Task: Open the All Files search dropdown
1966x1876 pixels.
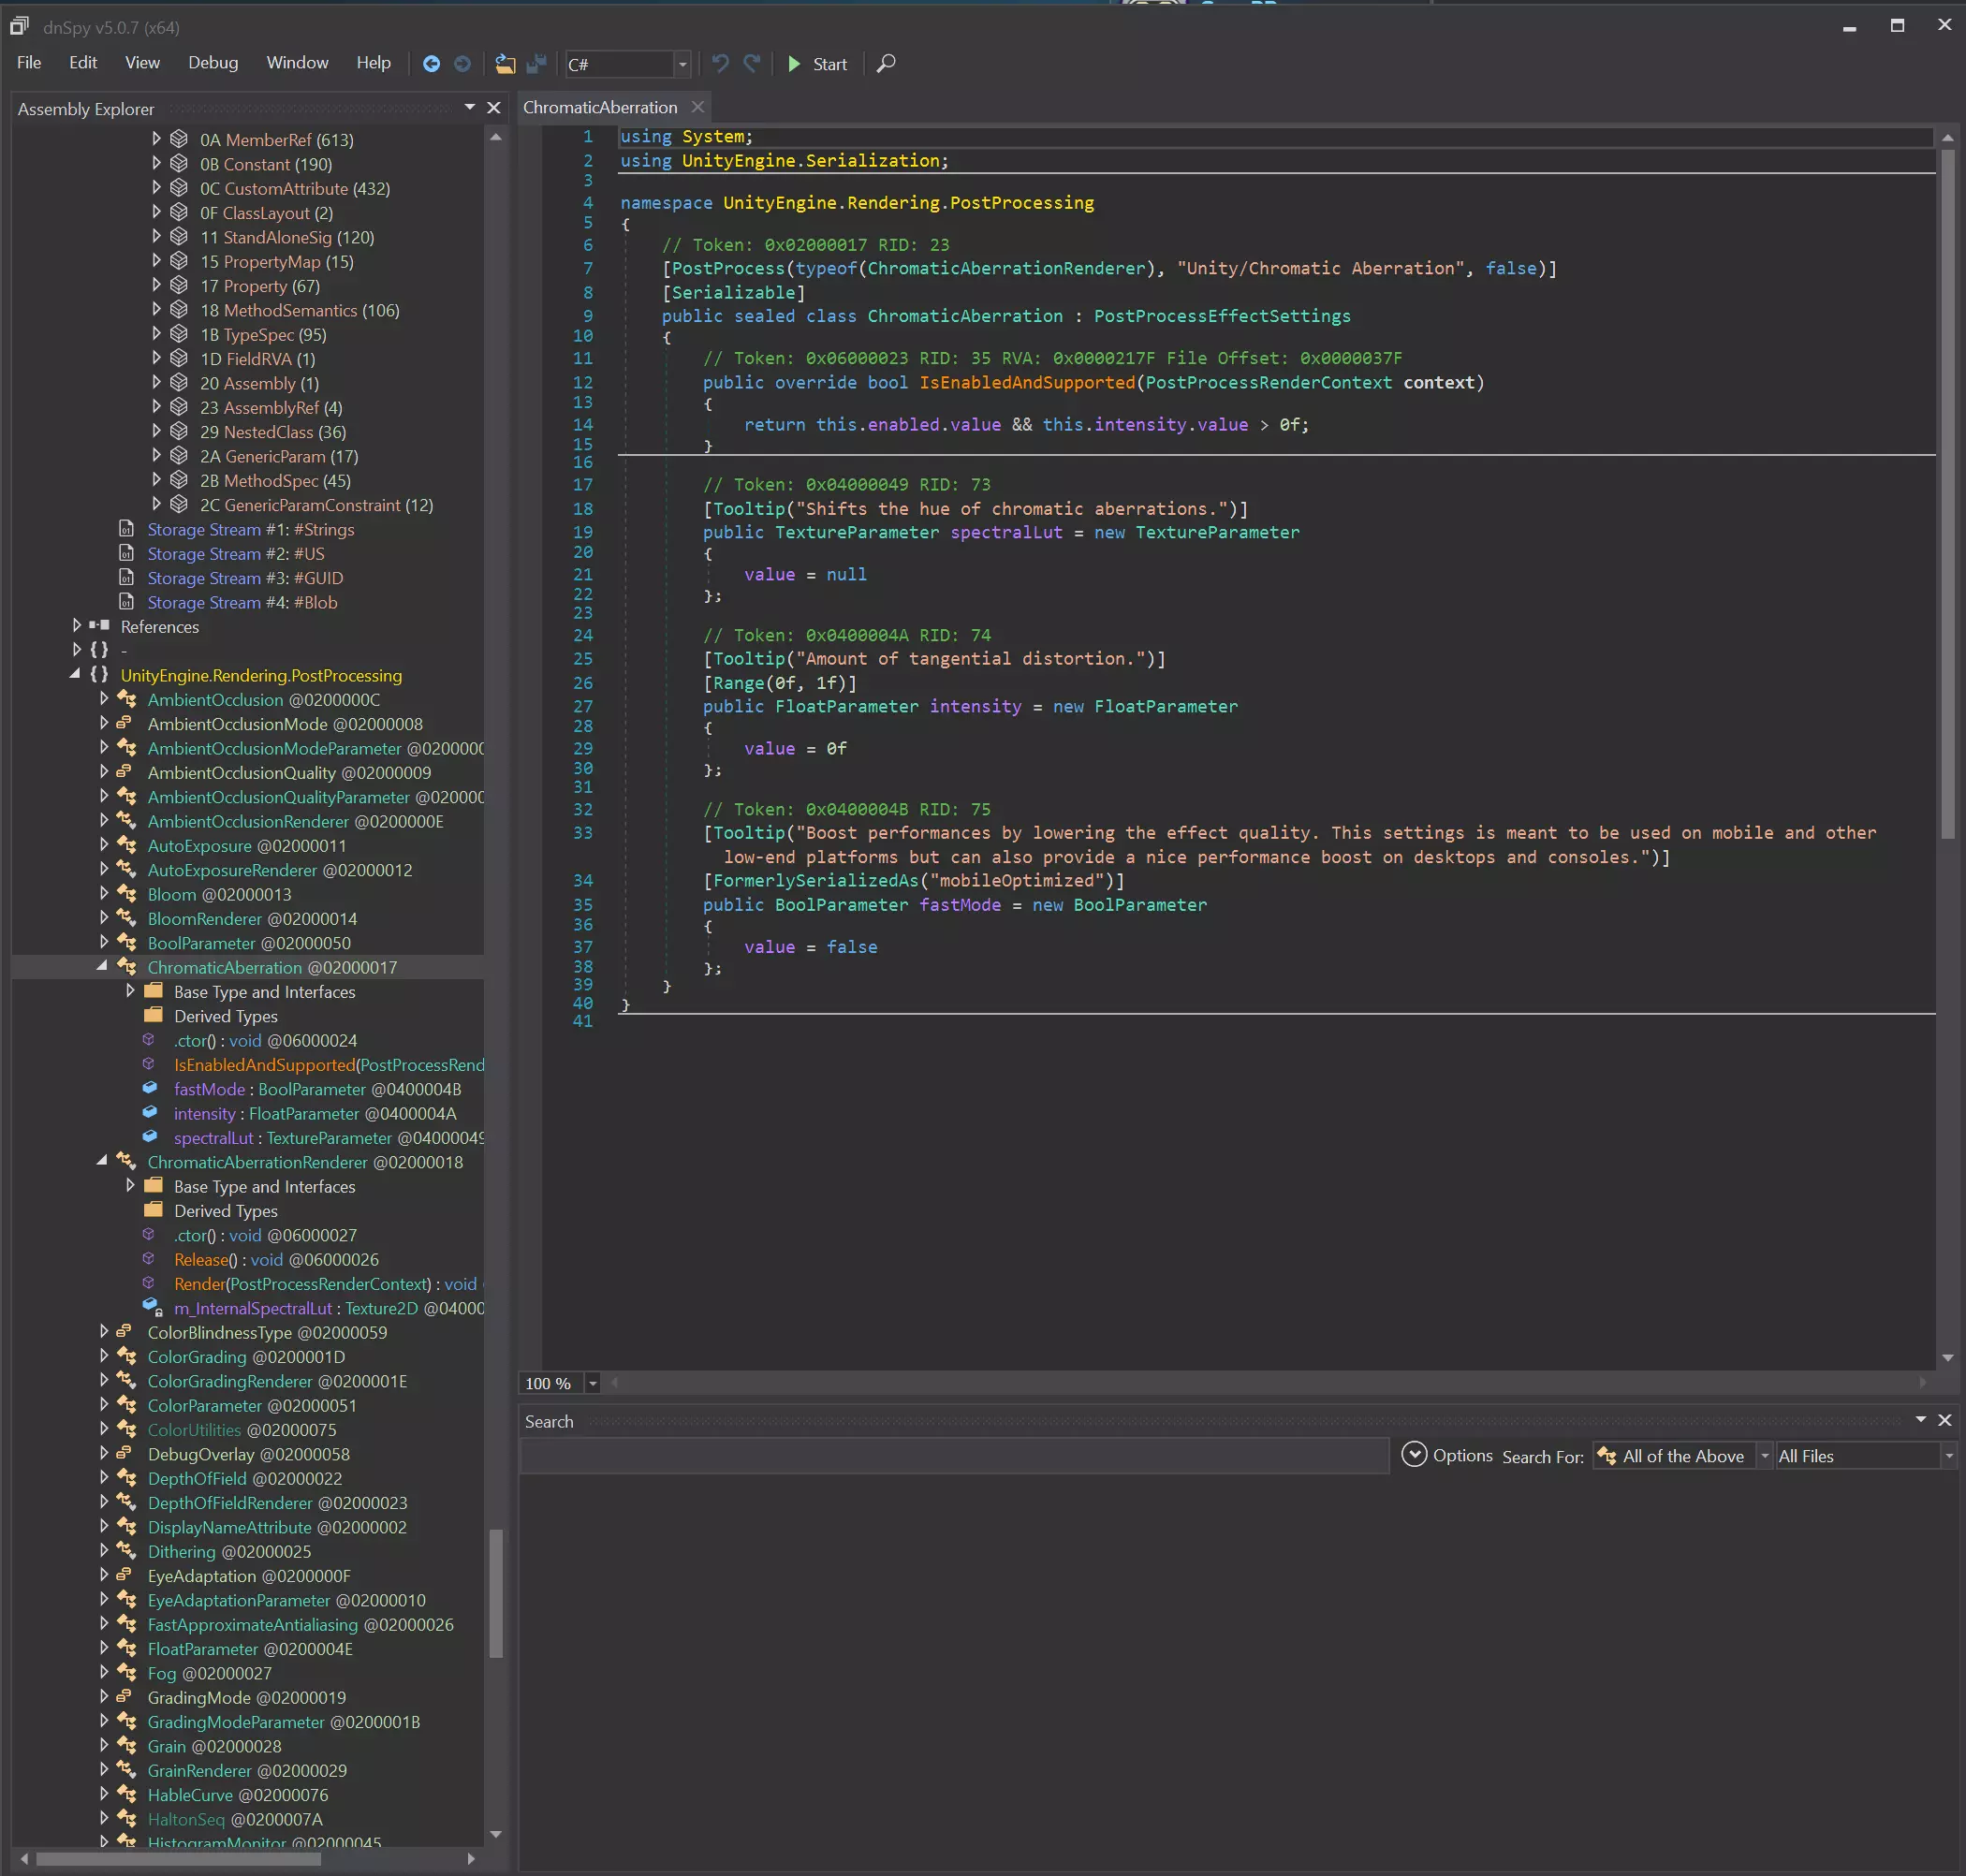Action: (1948, 1456)
